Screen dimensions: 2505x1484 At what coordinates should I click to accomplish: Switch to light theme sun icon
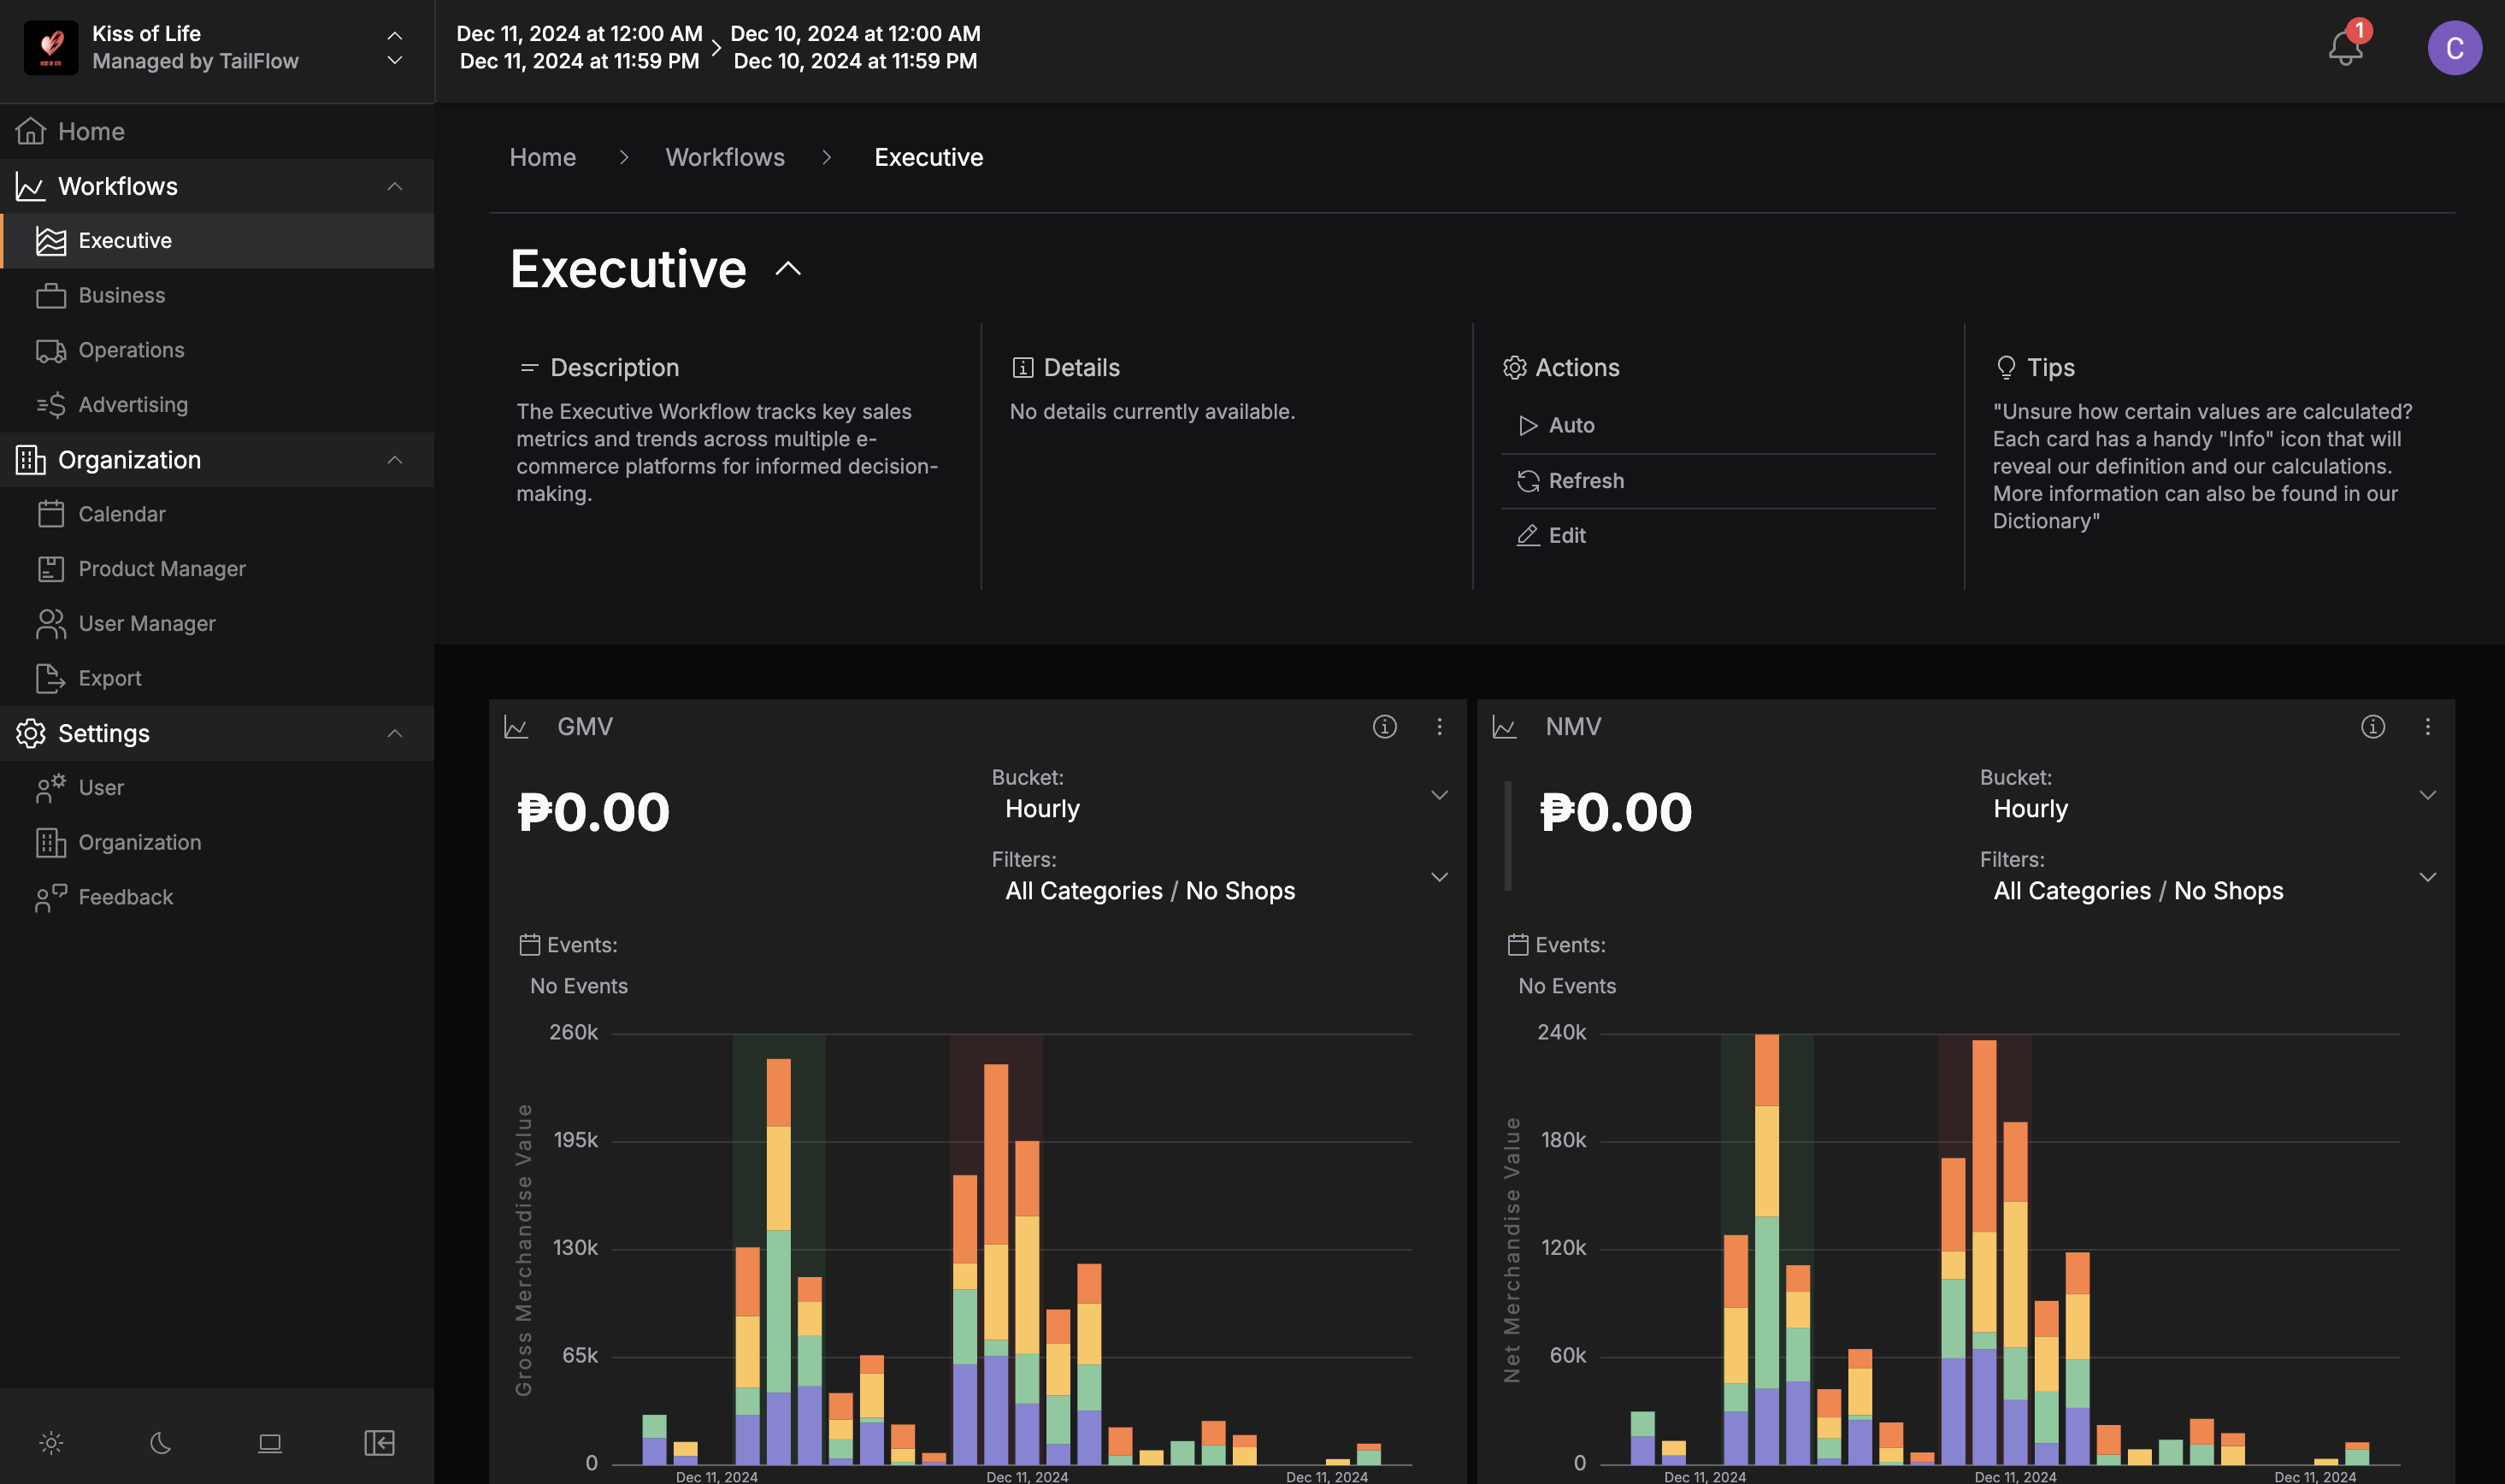pos(51,1442)
